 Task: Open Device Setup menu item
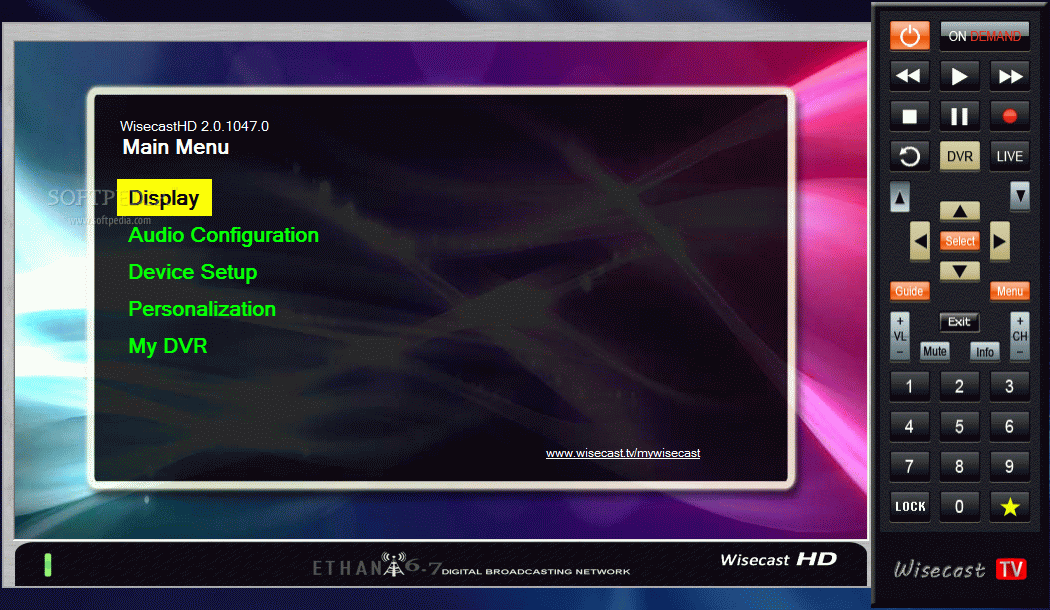[193, 272]
